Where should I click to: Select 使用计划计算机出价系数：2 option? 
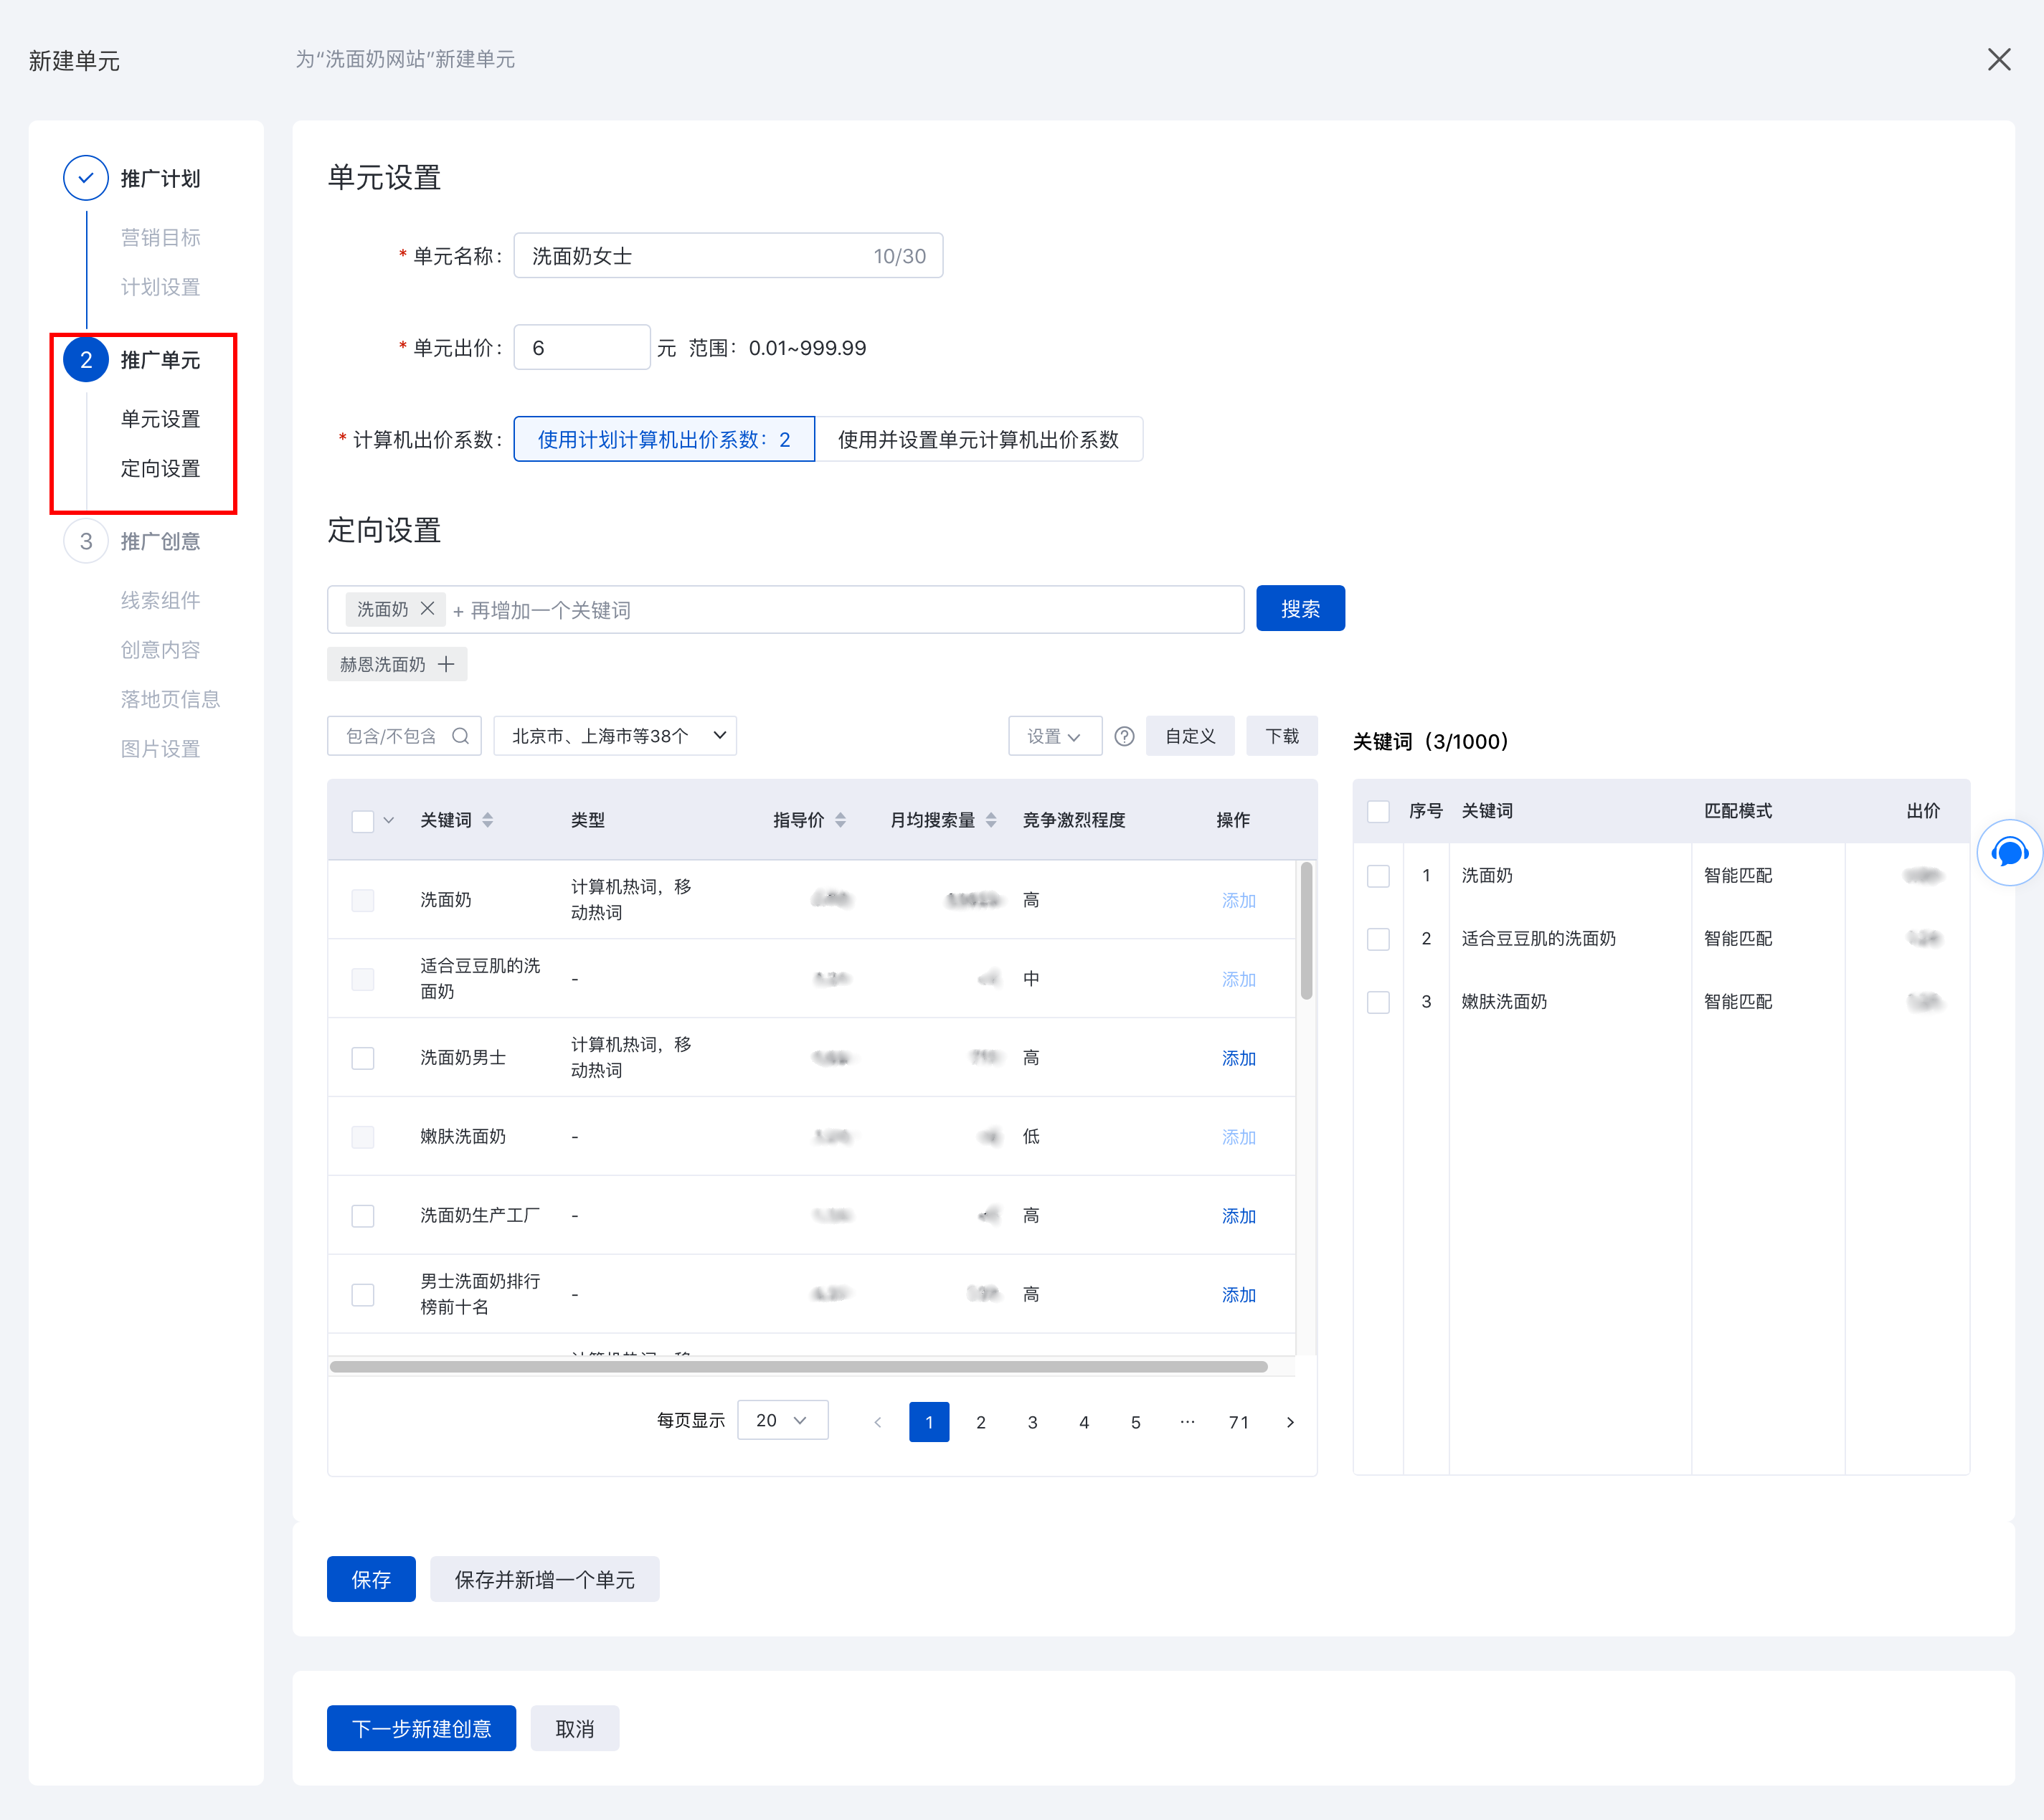(x=664, y=439)
